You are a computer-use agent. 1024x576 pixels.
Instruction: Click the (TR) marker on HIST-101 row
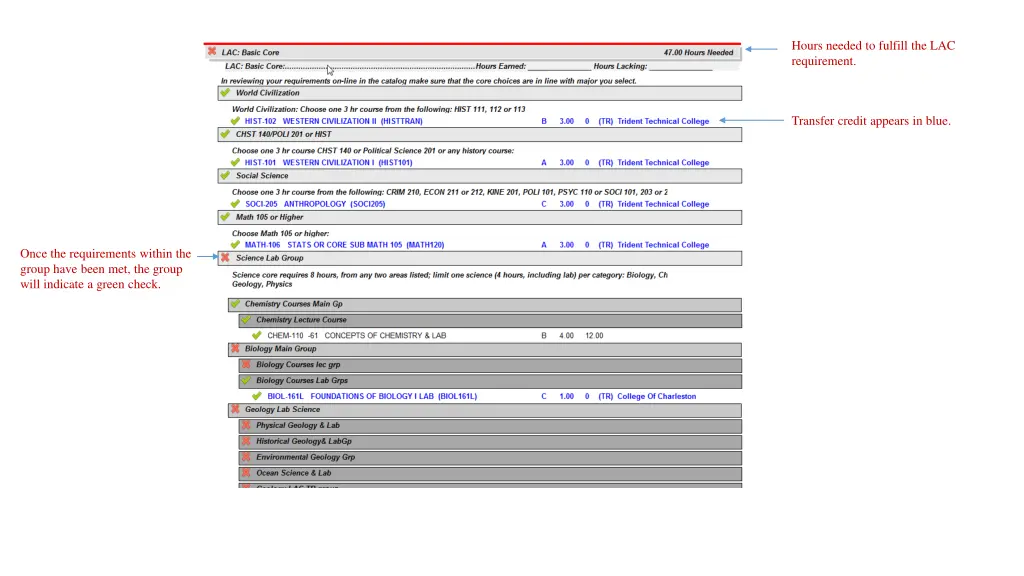tap(605, 163)
